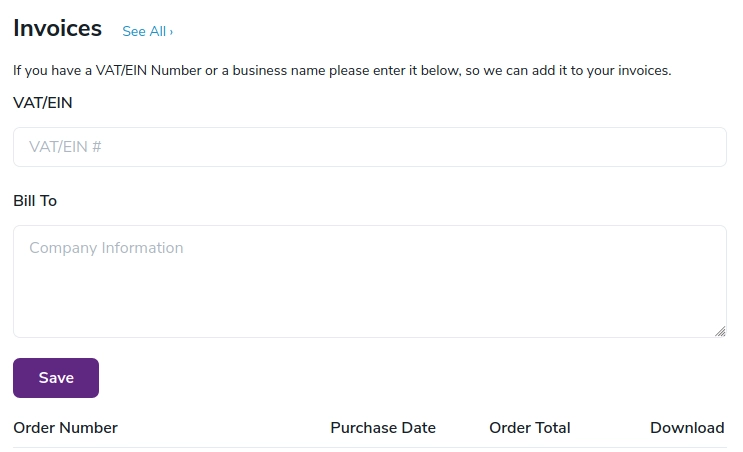743x452 pixels.
Task: Choose the Download column header
Action: coord(687,428)
